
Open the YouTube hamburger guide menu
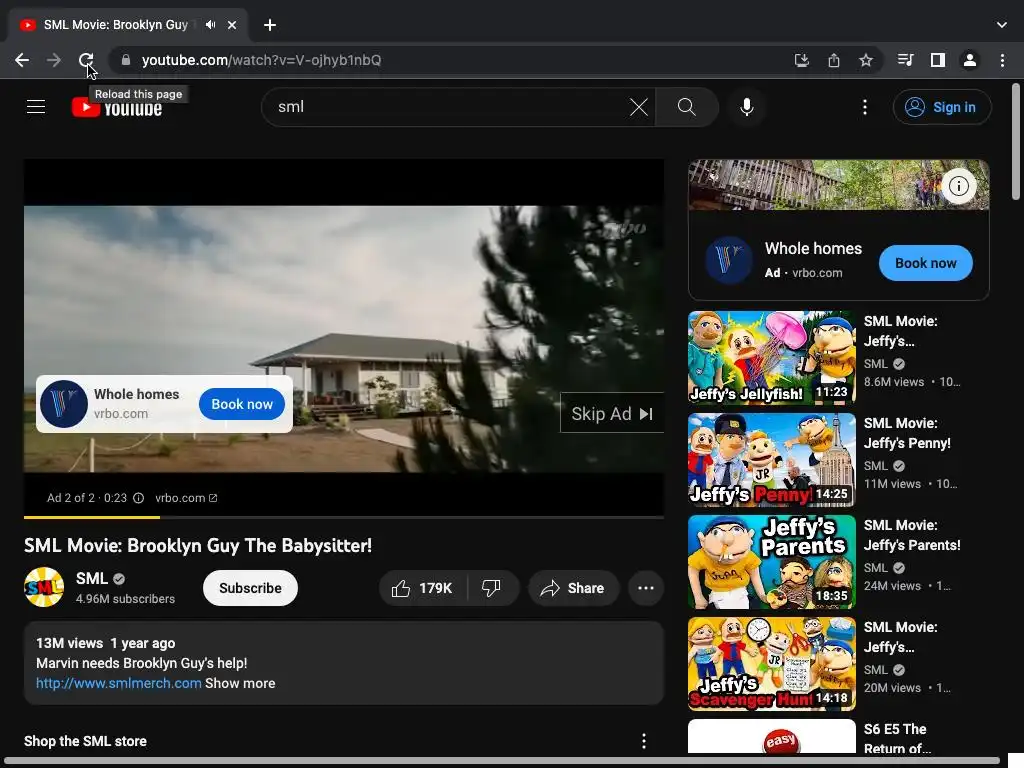(36, 106)
